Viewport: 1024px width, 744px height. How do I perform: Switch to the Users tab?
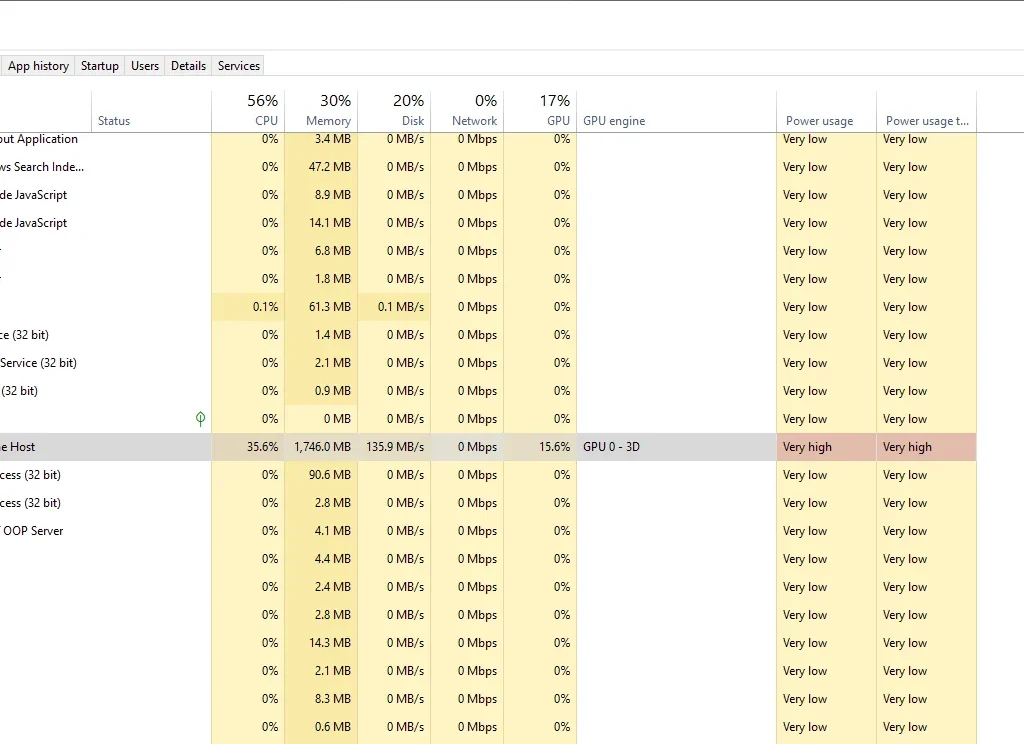[x=144, y=65]
